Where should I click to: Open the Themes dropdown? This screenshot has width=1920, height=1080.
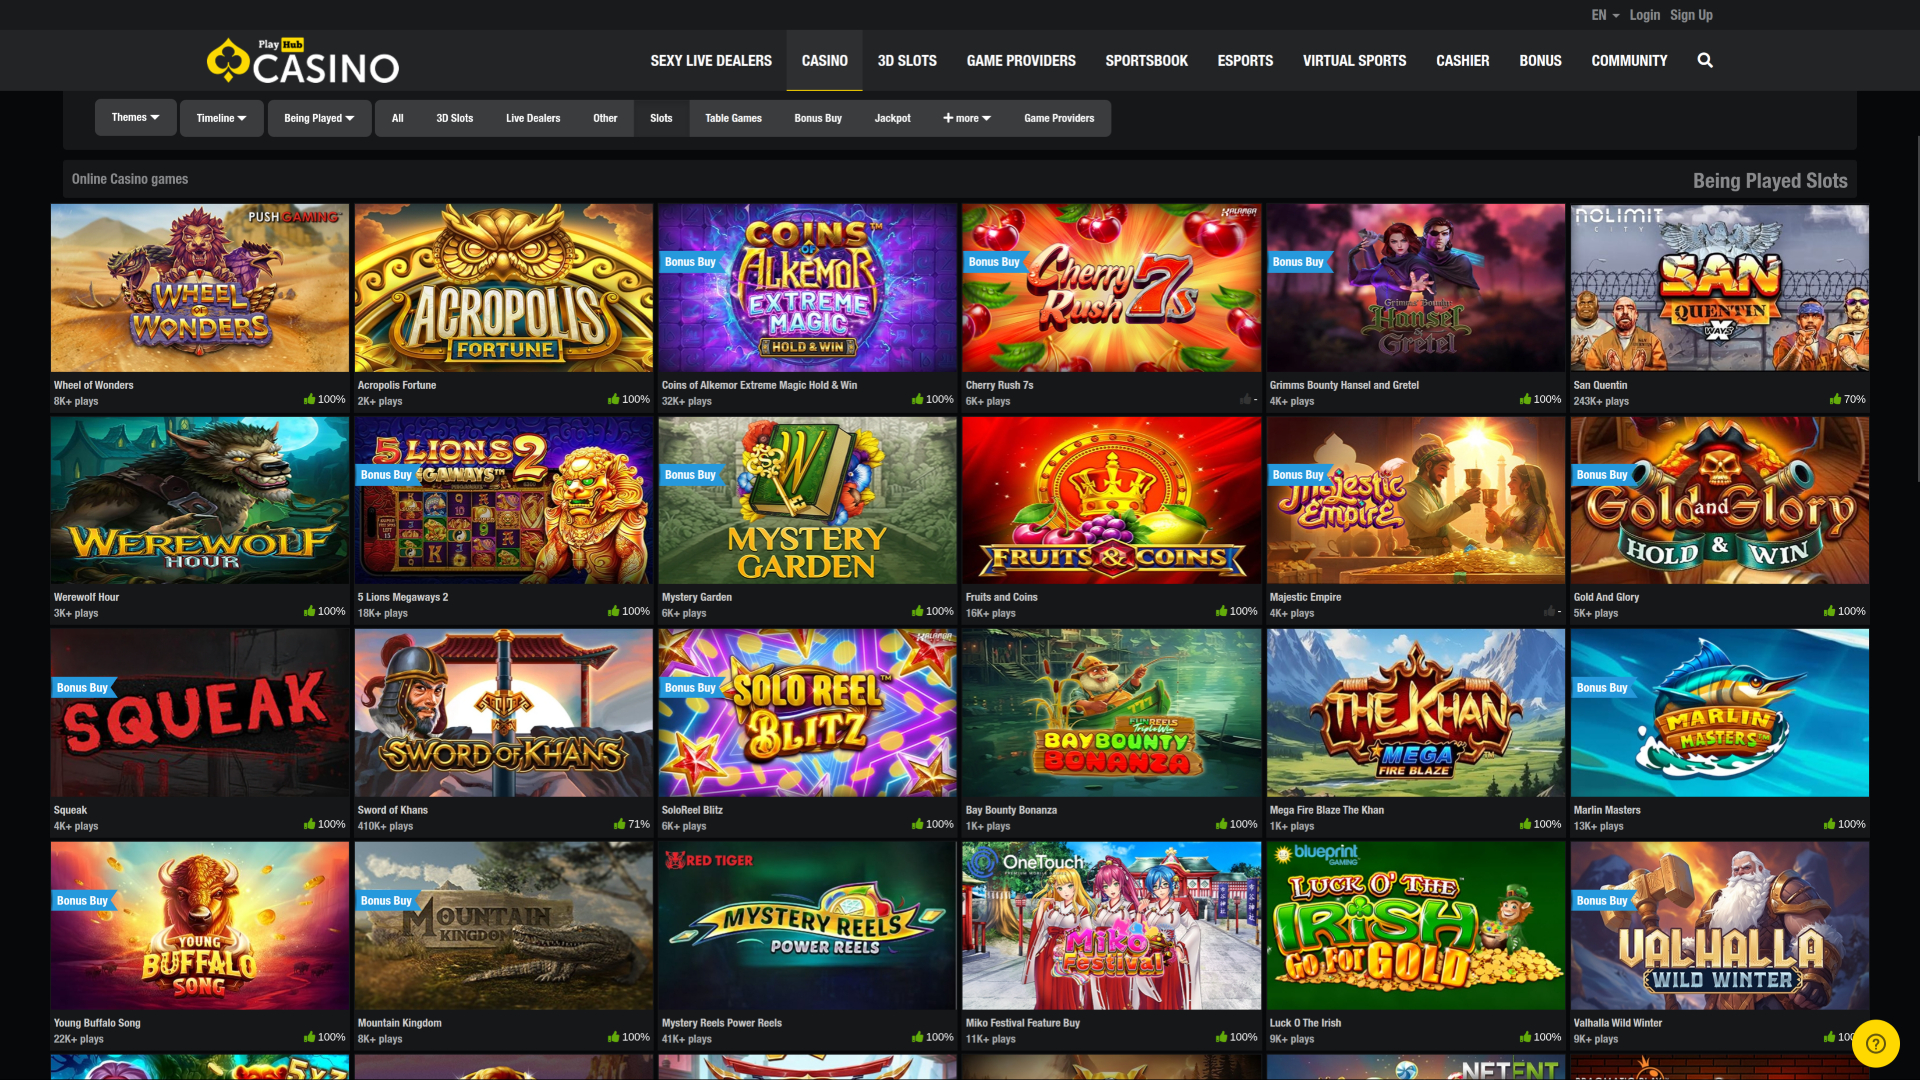coord(135,117)
